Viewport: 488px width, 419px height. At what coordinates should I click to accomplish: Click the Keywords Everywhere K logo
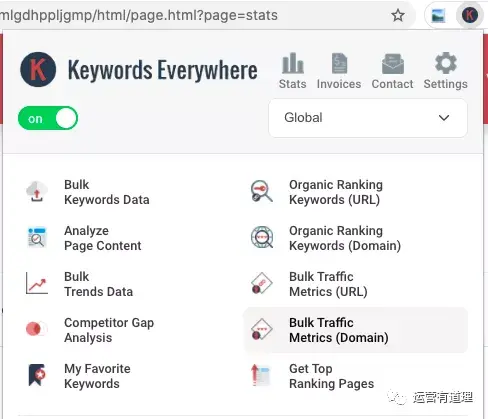tap(38, 69)
